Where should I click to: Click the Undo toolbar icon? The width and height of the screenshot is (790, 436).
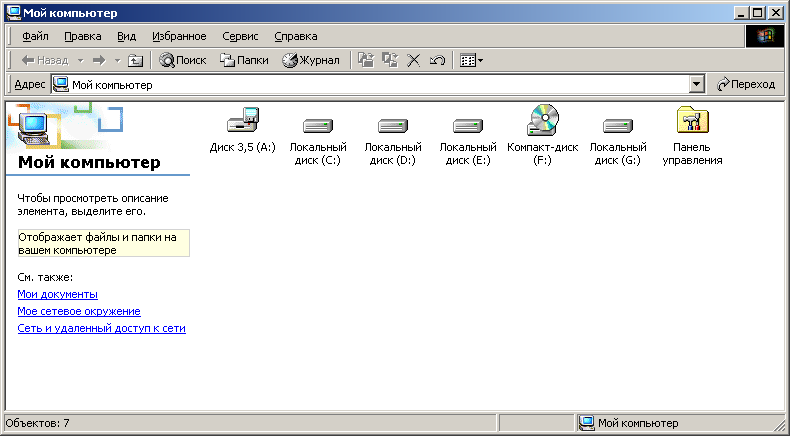(x=437, y=60)
